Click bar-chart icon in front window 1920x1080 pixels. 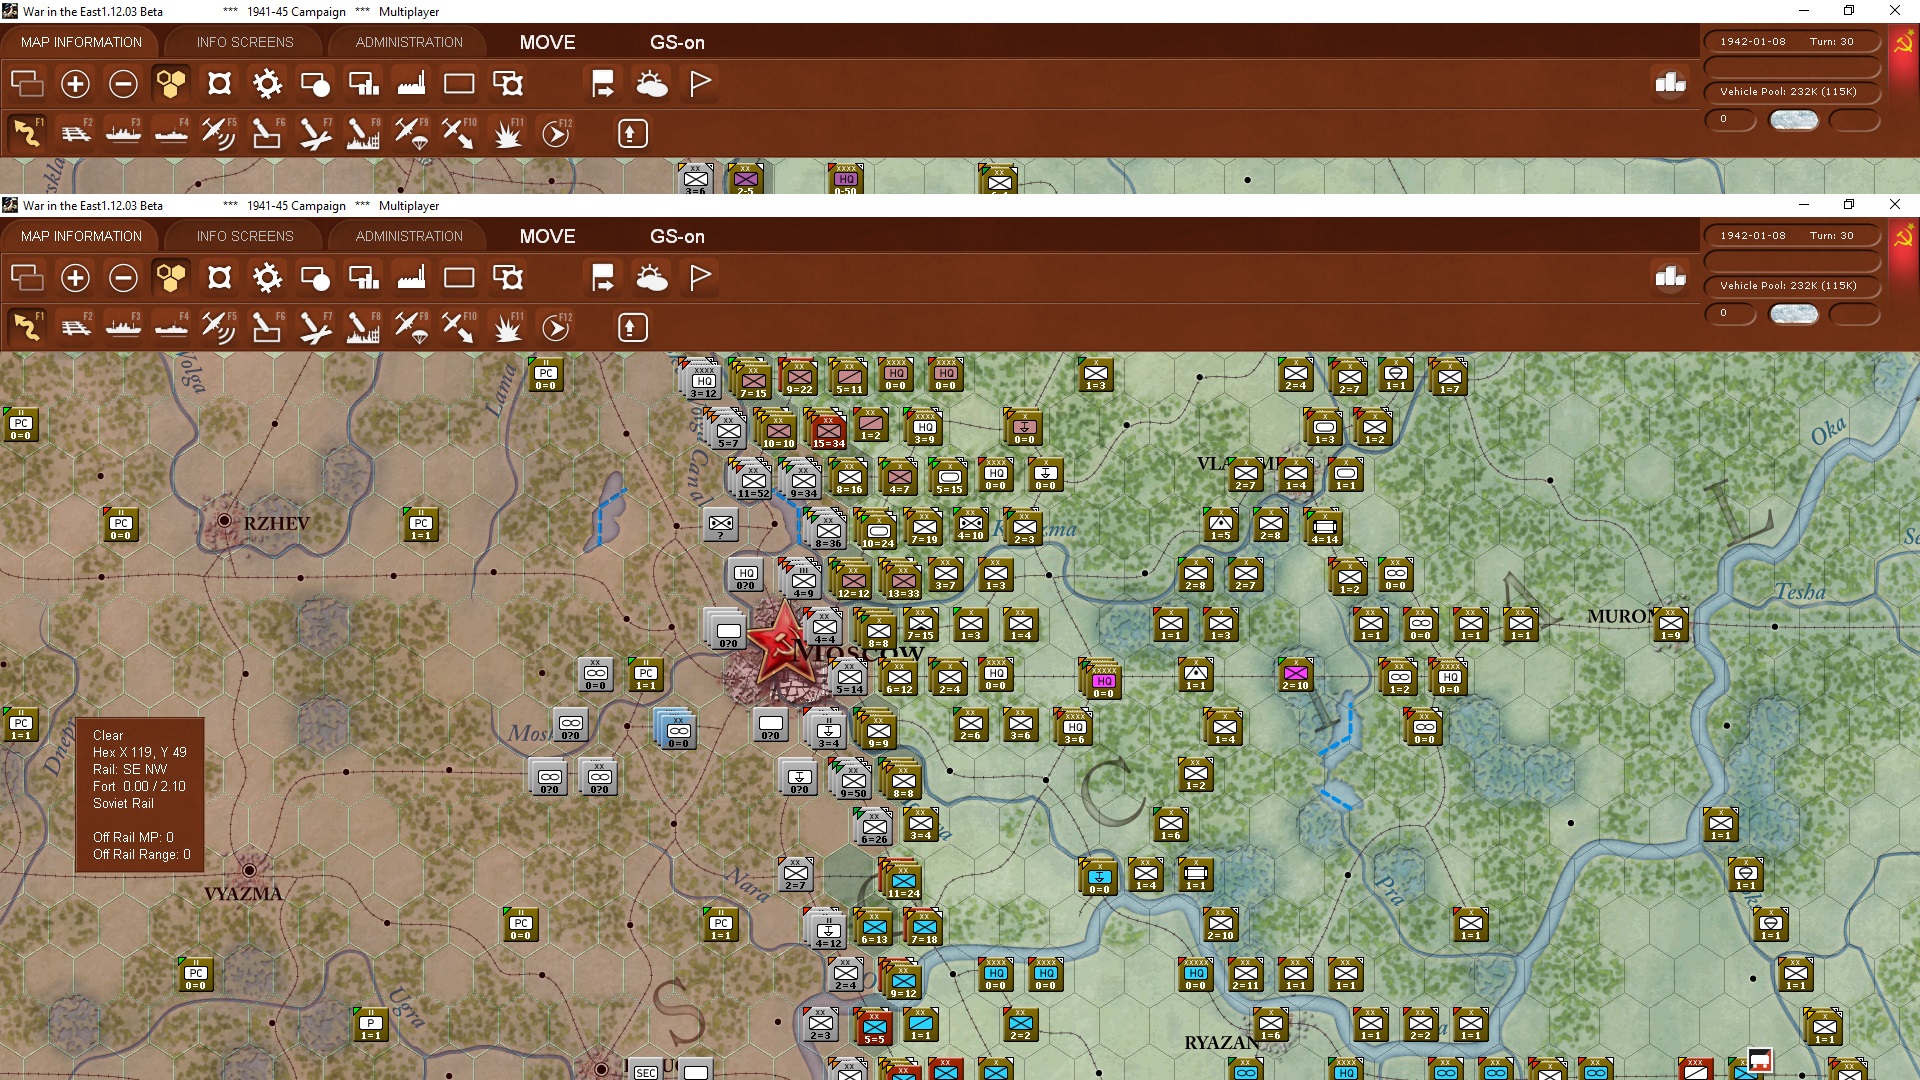coord(1671,277)
